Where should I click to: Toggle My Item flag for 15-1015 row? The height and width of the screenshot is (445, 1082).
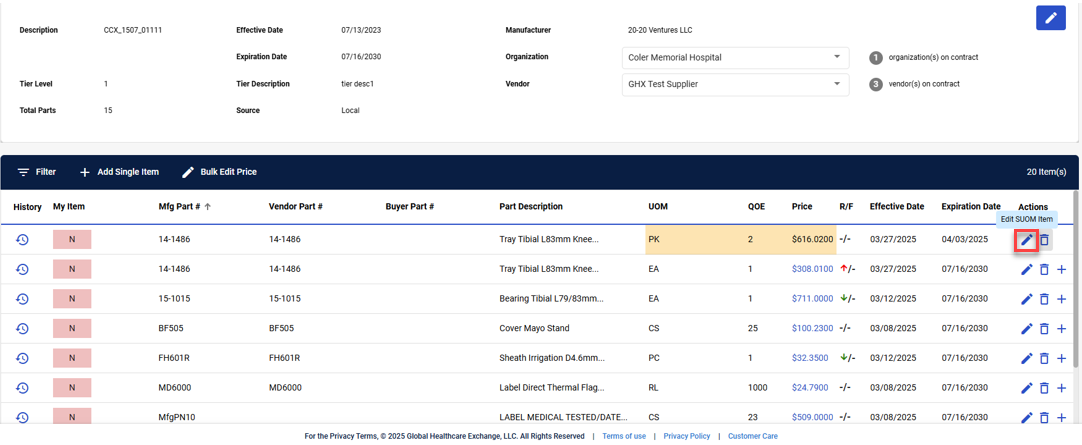[72, 299]
